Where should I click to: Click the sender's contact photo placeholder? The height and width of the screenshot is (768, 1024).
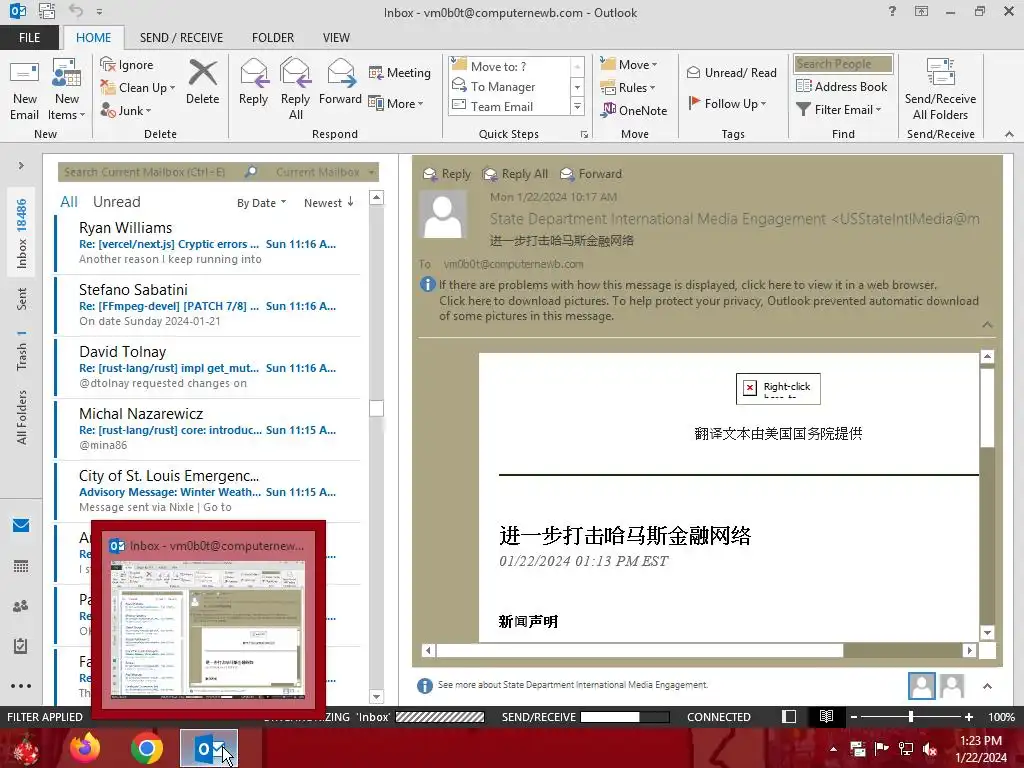coord(443,215)
